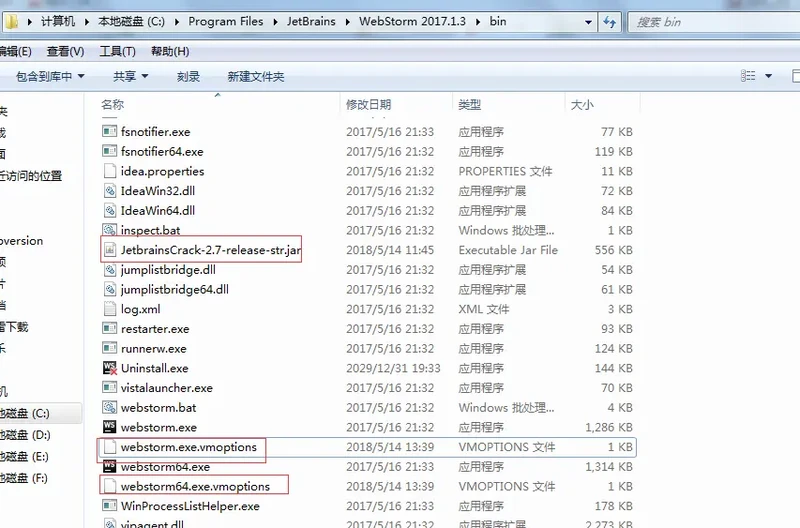
Task: Click the JetbrainsCrack jar file icon
Action: coord(110,250)
